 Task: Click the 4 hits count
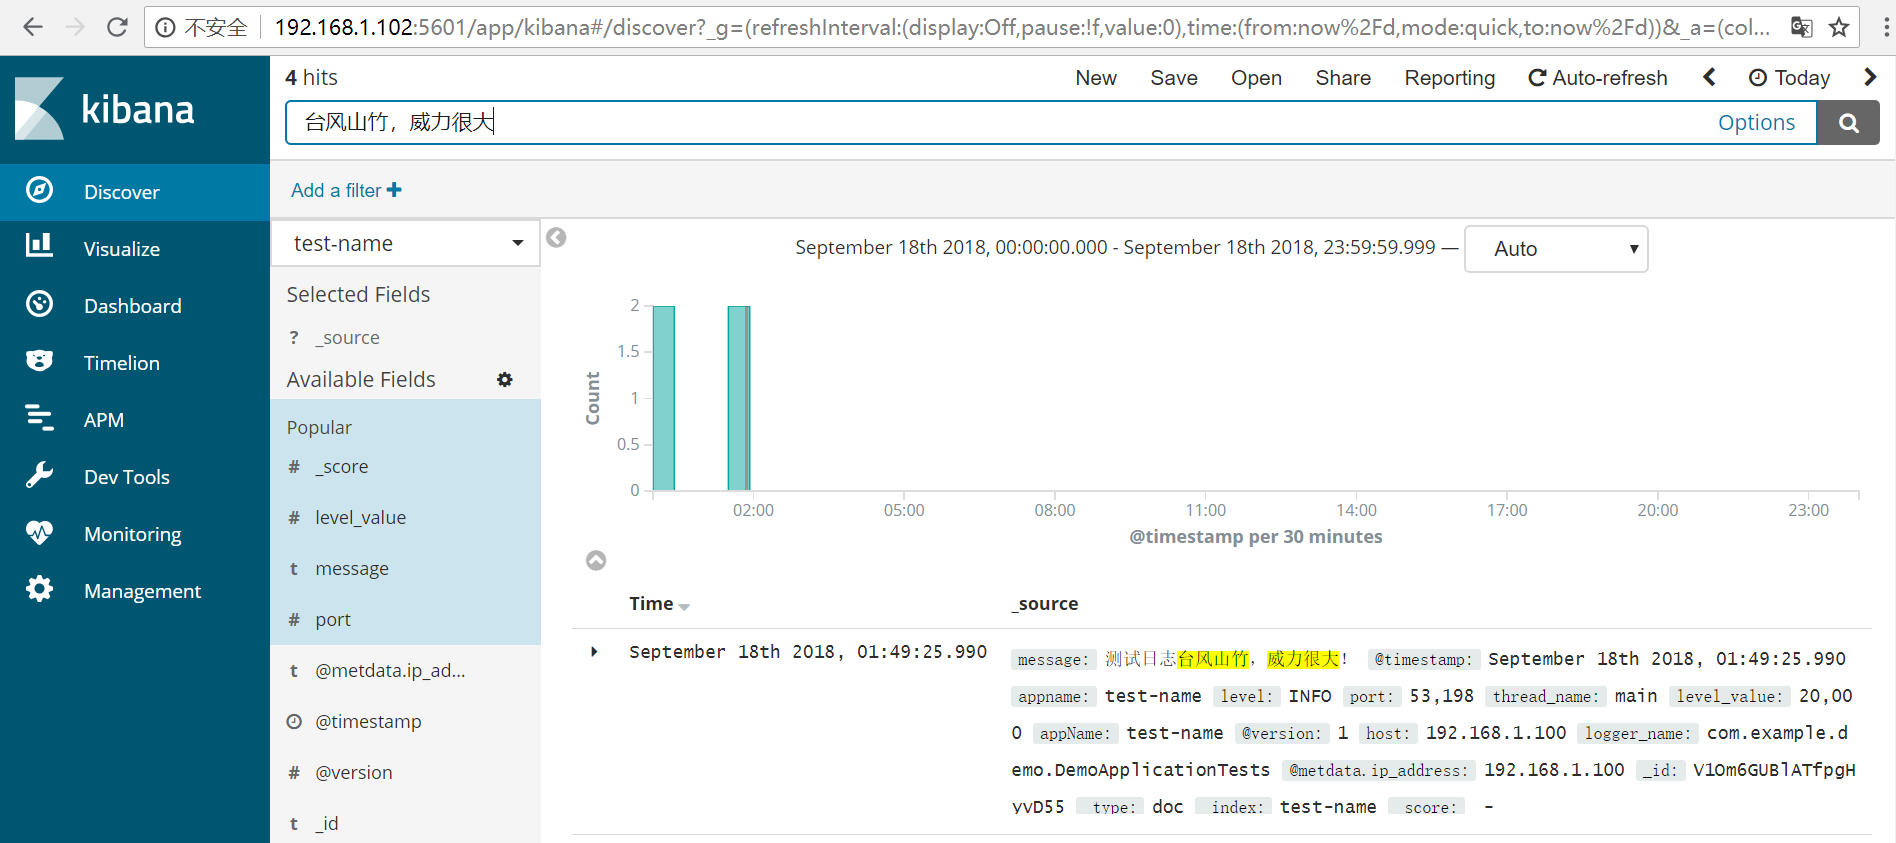(311, 78)
